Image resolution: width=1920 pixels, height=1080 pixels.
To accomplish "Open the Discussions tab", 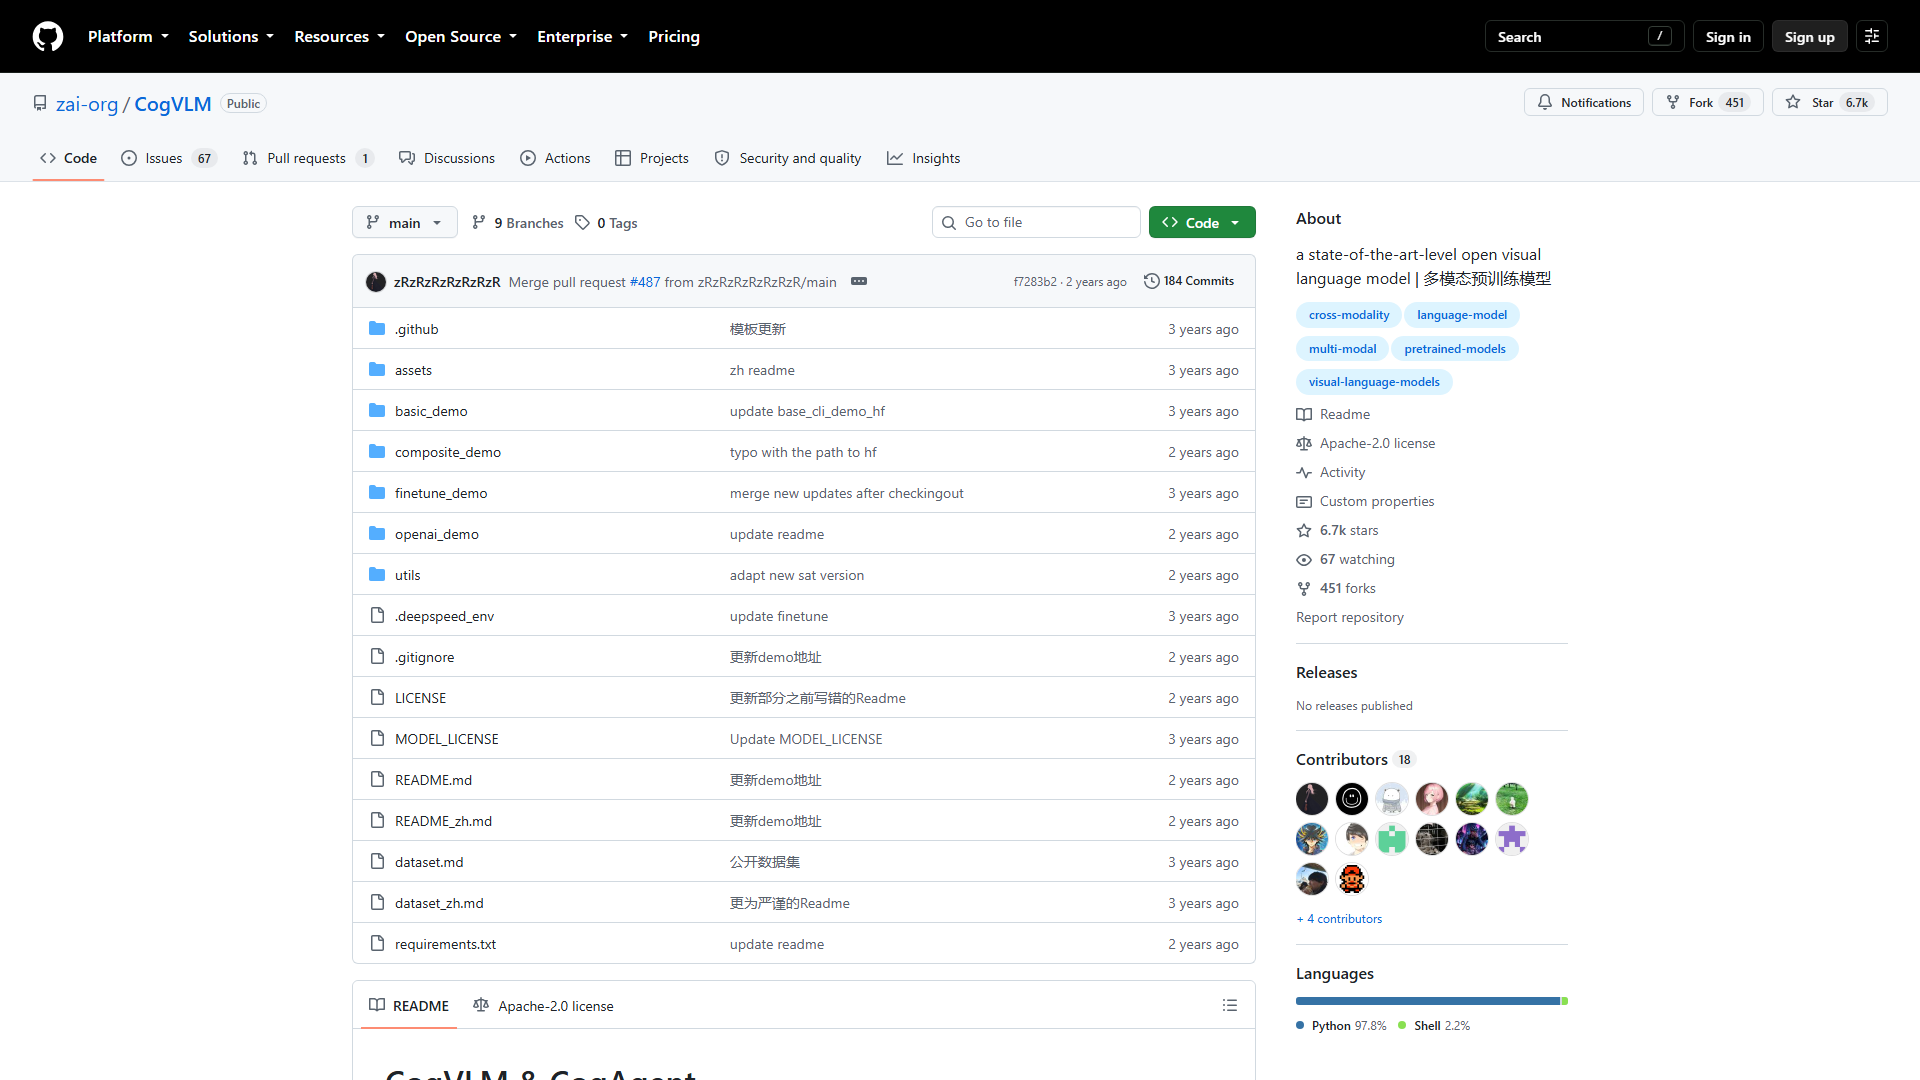I will tap(447, 158).
